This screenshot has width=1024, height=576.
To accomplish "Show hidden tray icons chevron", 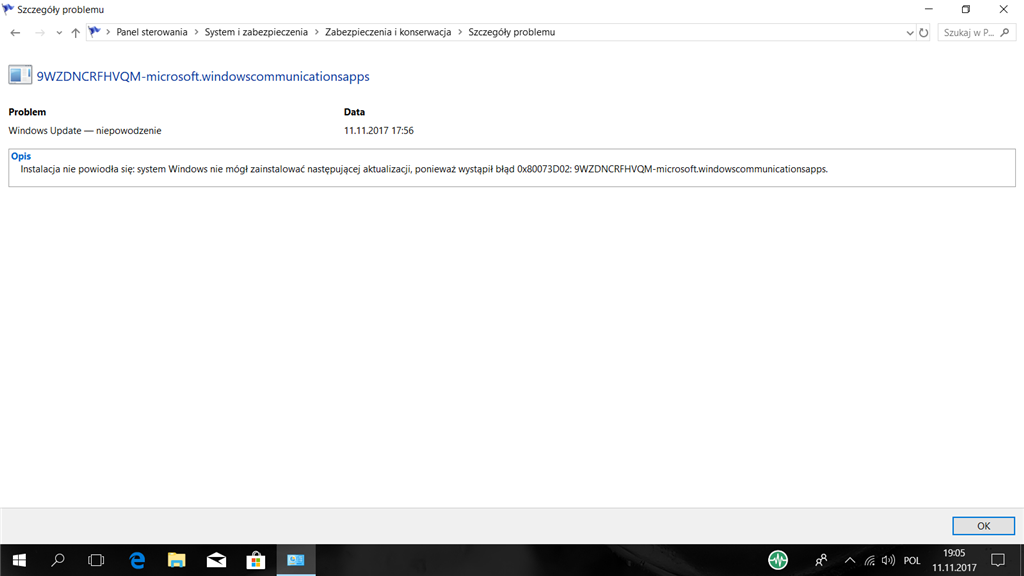I will tap(850, 560).
